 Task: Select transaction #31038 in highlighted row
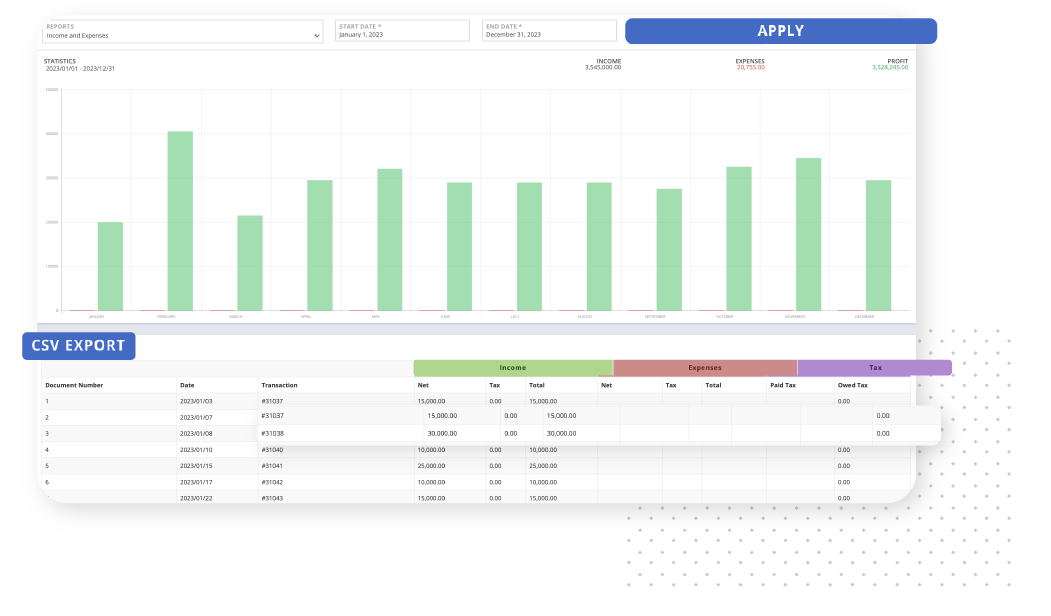coord(272,434)
